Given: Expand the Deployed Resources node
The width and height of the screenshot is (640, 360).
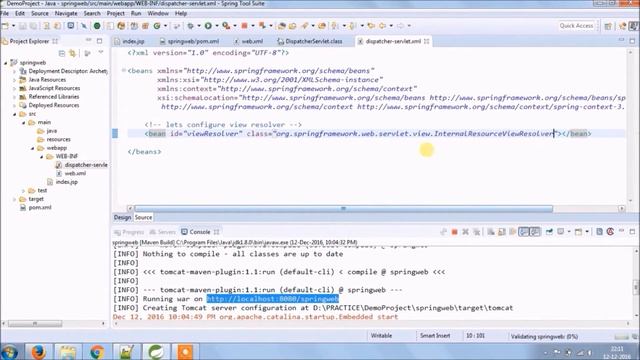Looking at the screenshot, I should 15,106.
